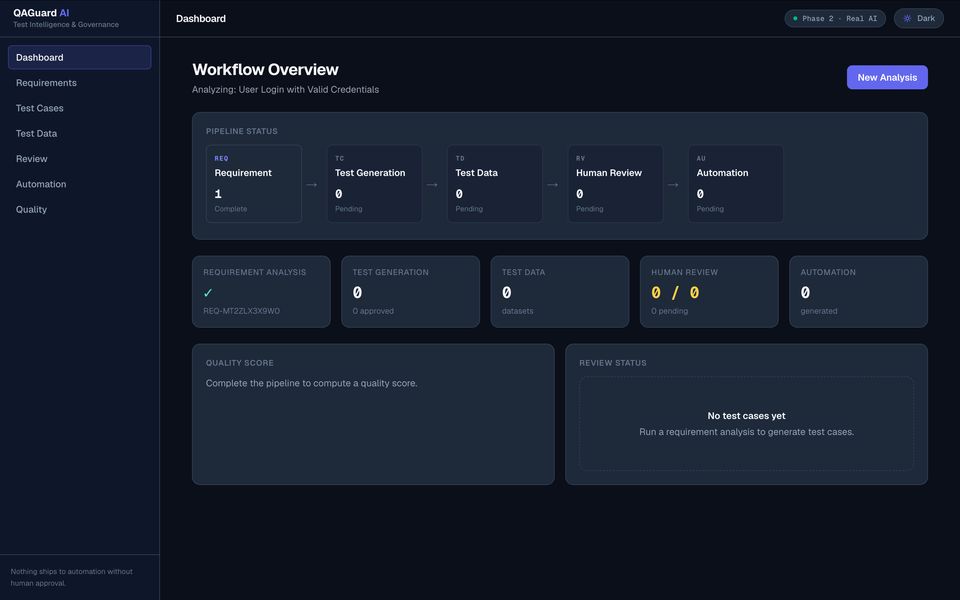
Task: Open the Test Data datasets summary card
Action: point(560,291)
